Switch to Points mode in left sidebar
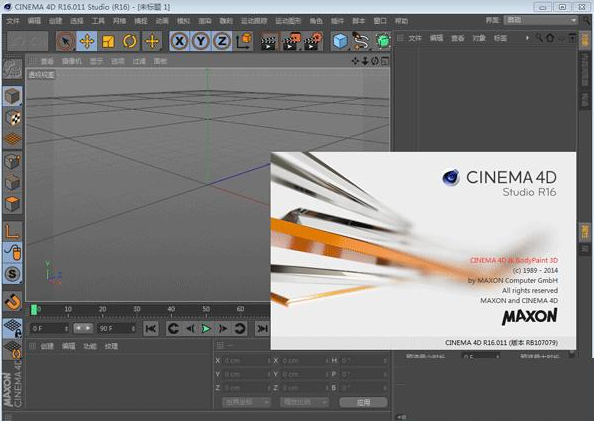 click(x=12, y=161)
